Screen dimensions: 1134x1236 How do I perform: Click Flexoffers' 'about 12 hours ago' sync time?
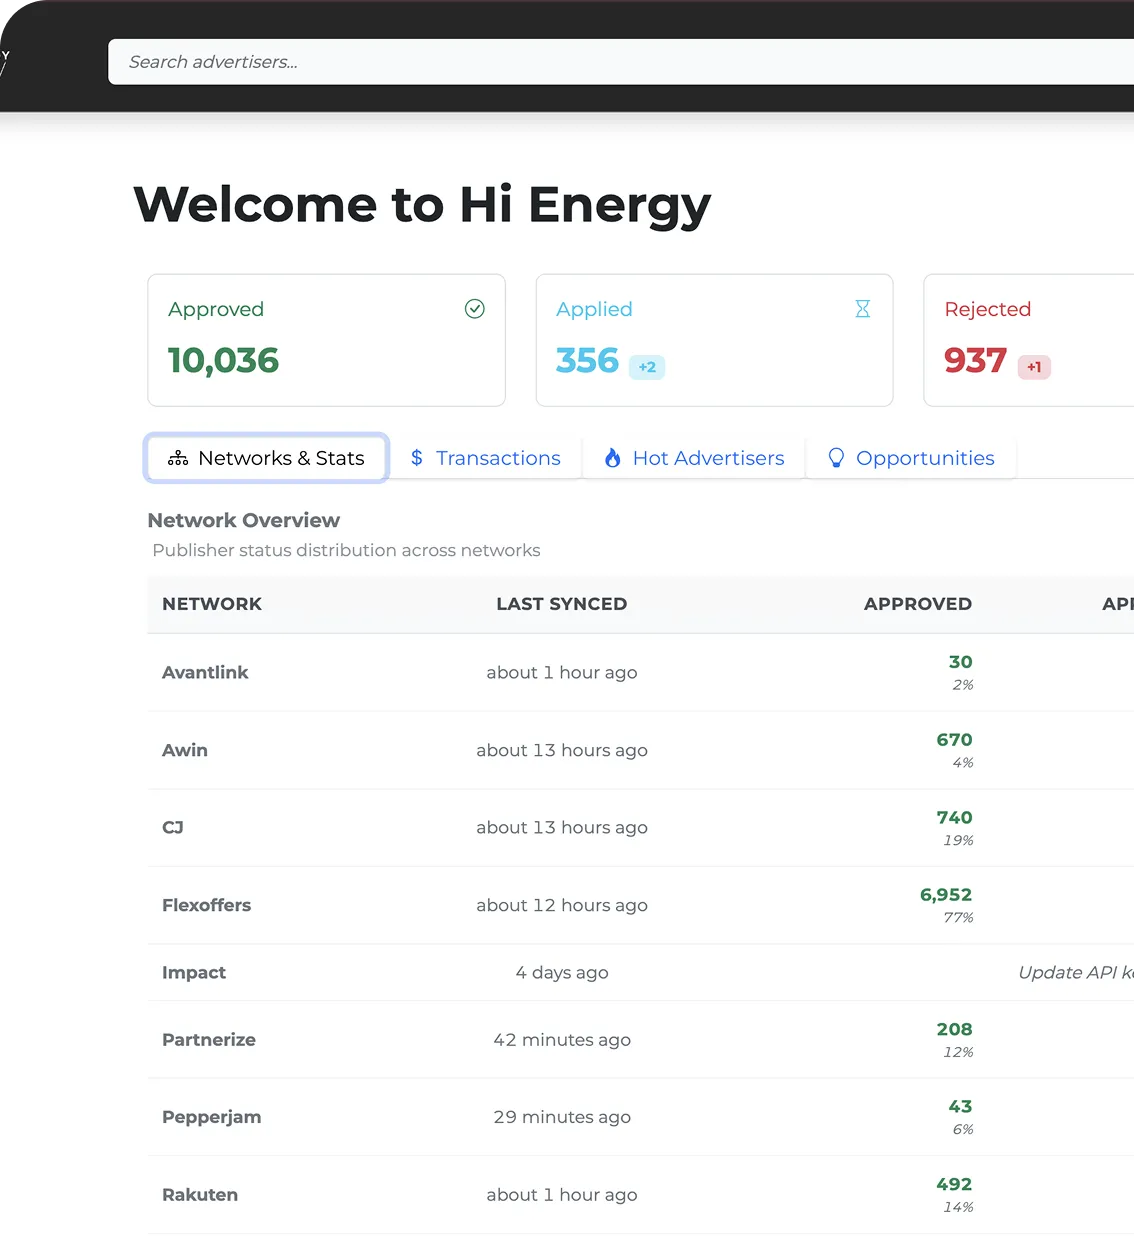562,905
